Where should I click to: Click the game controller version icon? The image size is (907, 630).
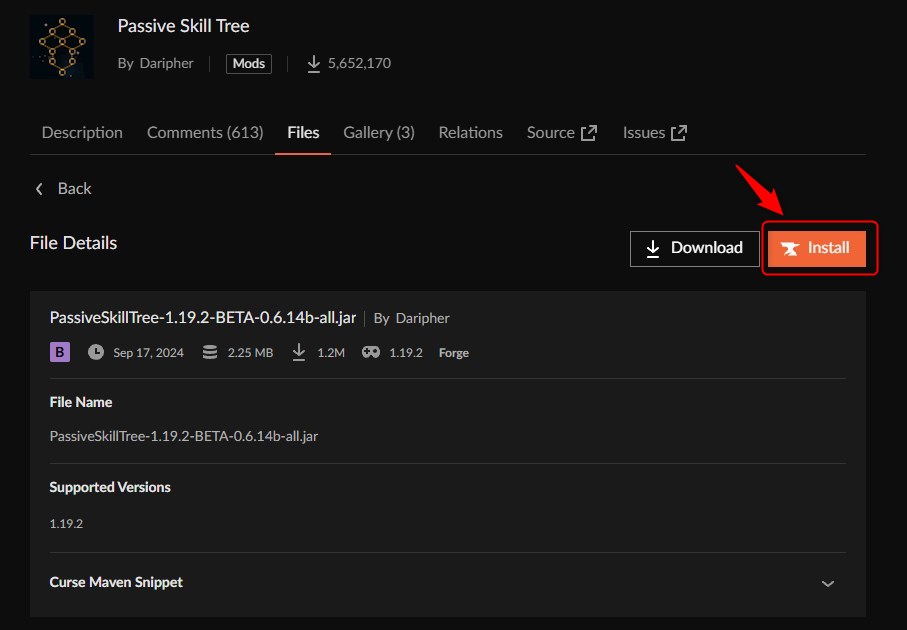pos(371,352)
